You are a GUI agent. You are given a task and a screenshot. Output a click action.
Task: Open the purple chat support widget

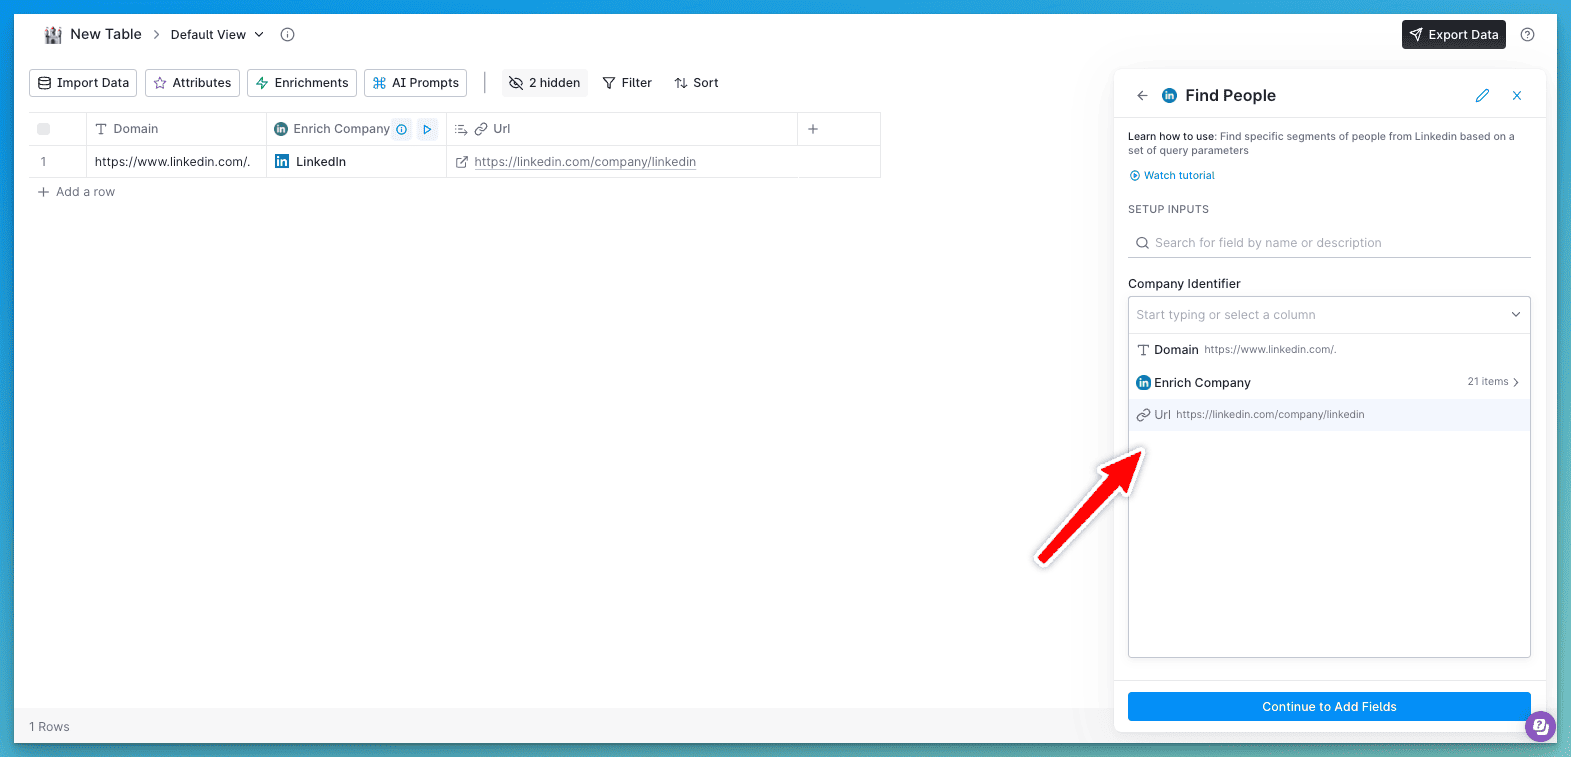coord(1540,726)
